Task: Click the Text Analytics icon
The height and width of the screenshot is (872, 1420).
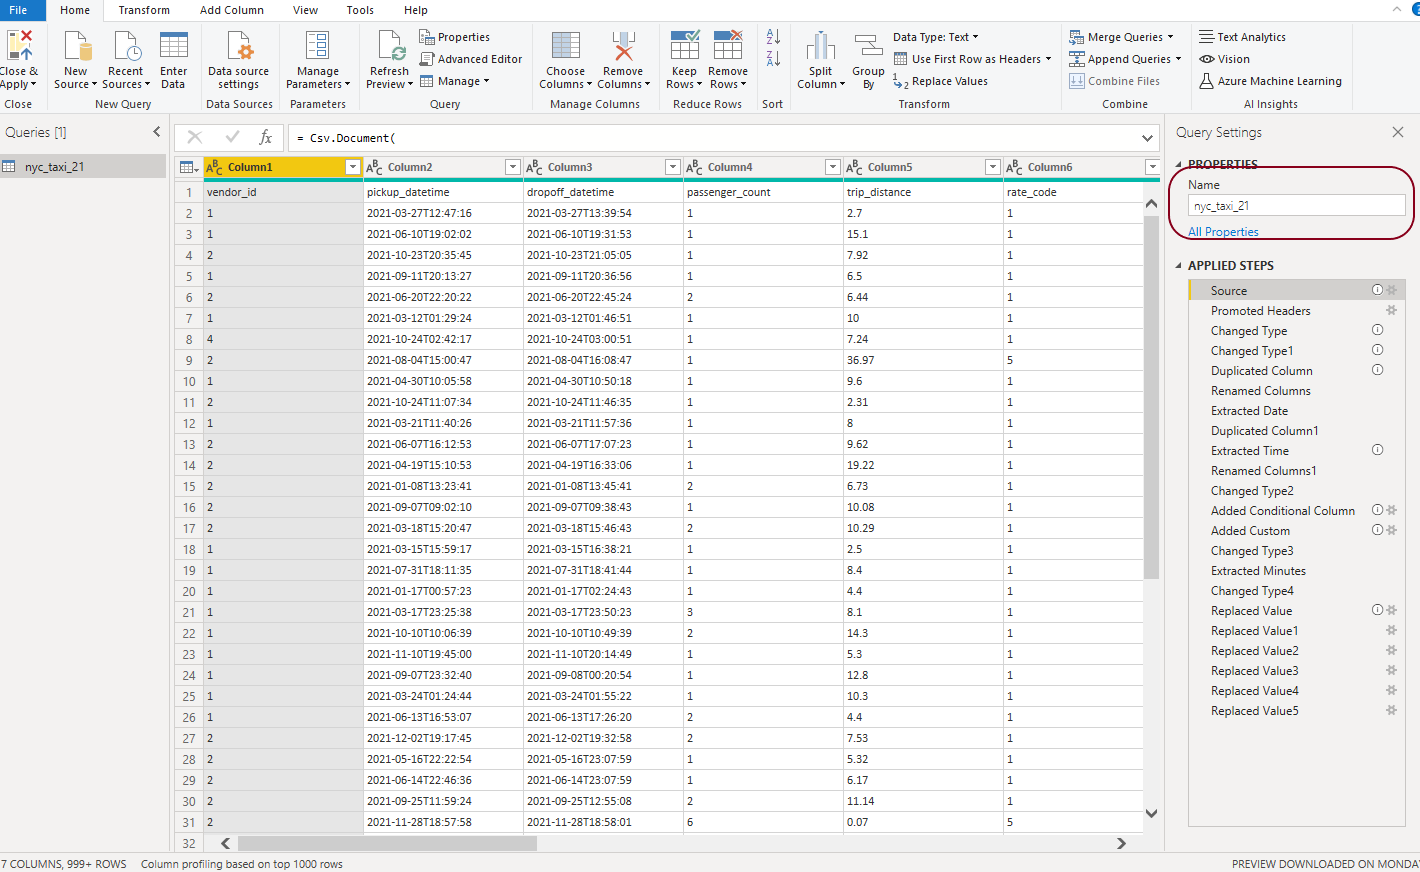Action: (1207, 37)
